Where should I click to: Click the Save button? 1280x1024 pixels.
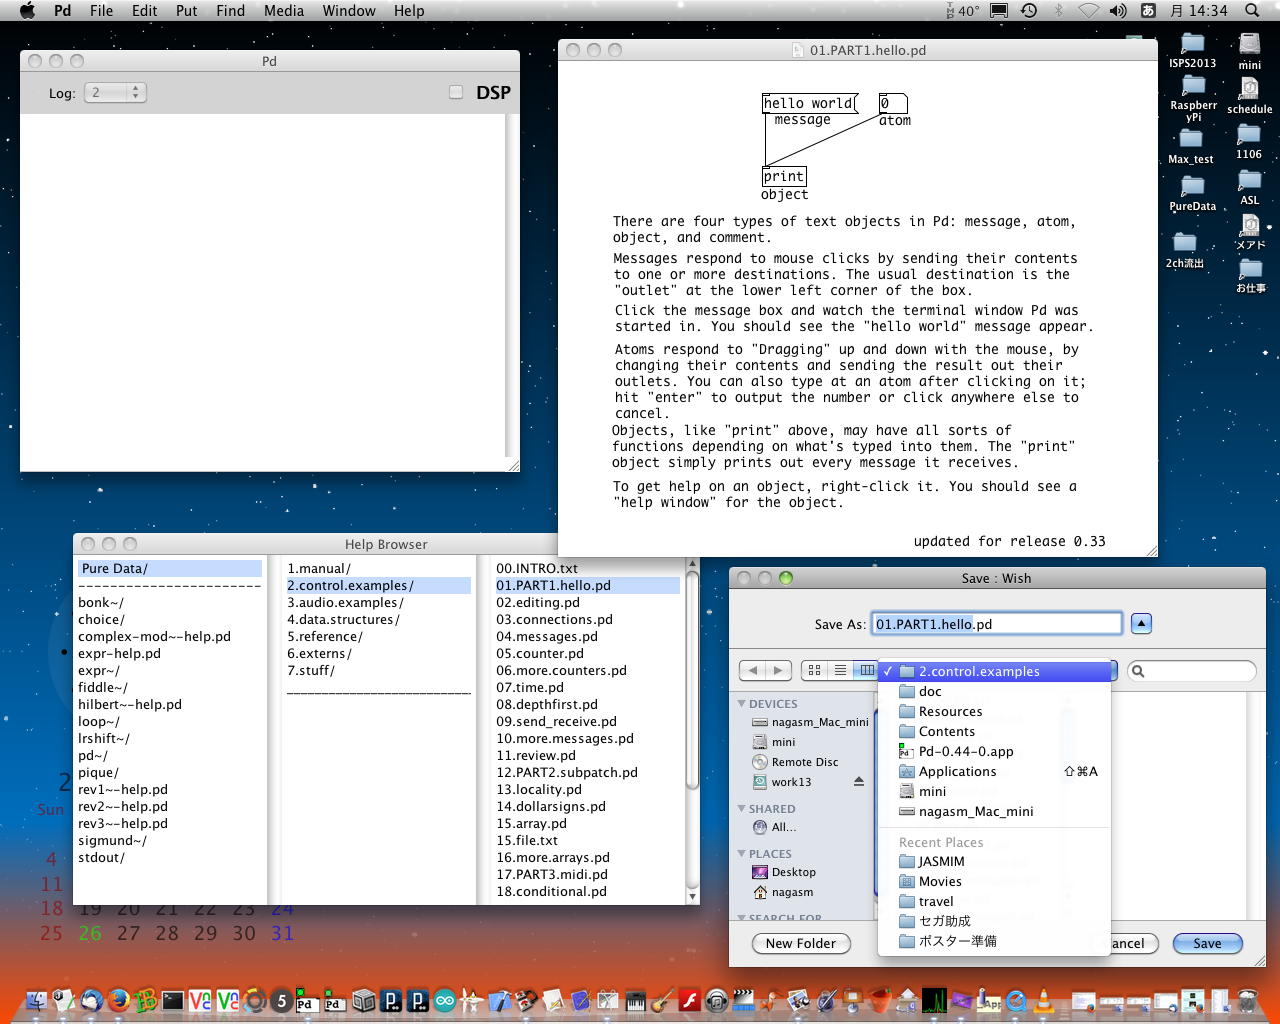tap(1207, 943)
